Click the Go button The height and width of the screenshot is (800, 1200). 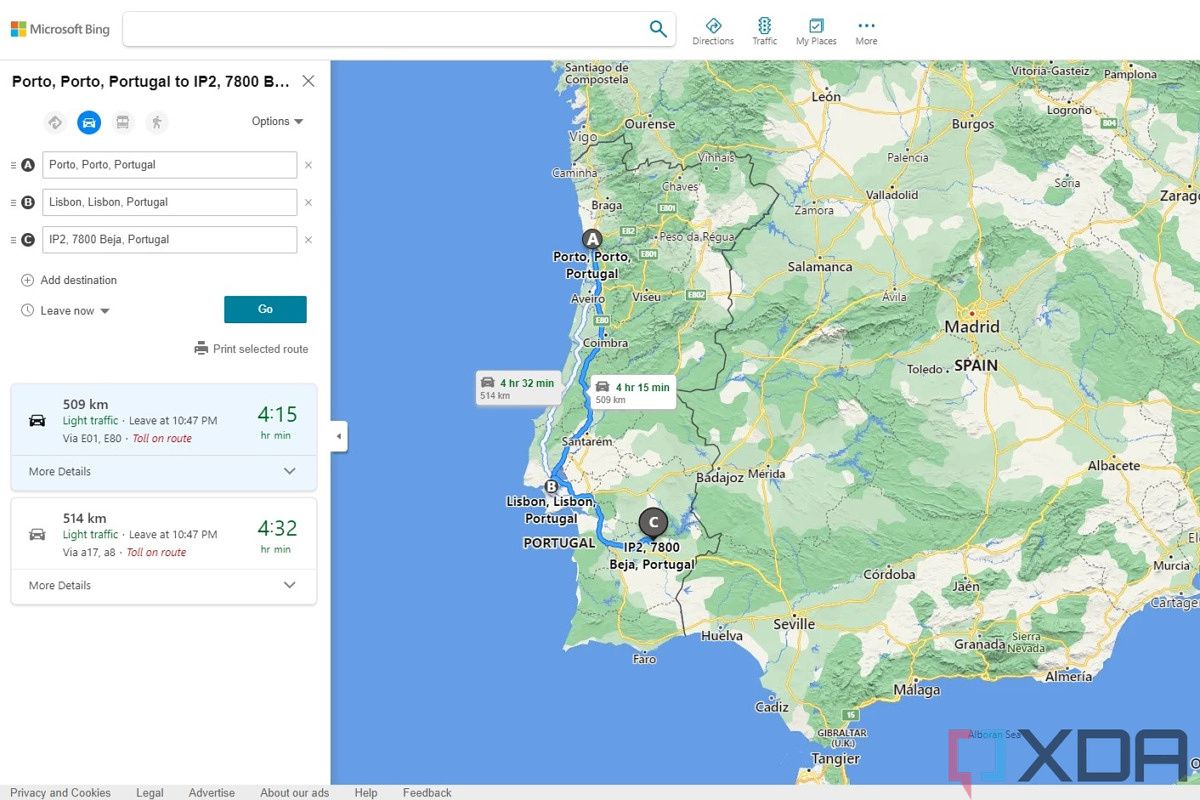click(x=265, y=310)
